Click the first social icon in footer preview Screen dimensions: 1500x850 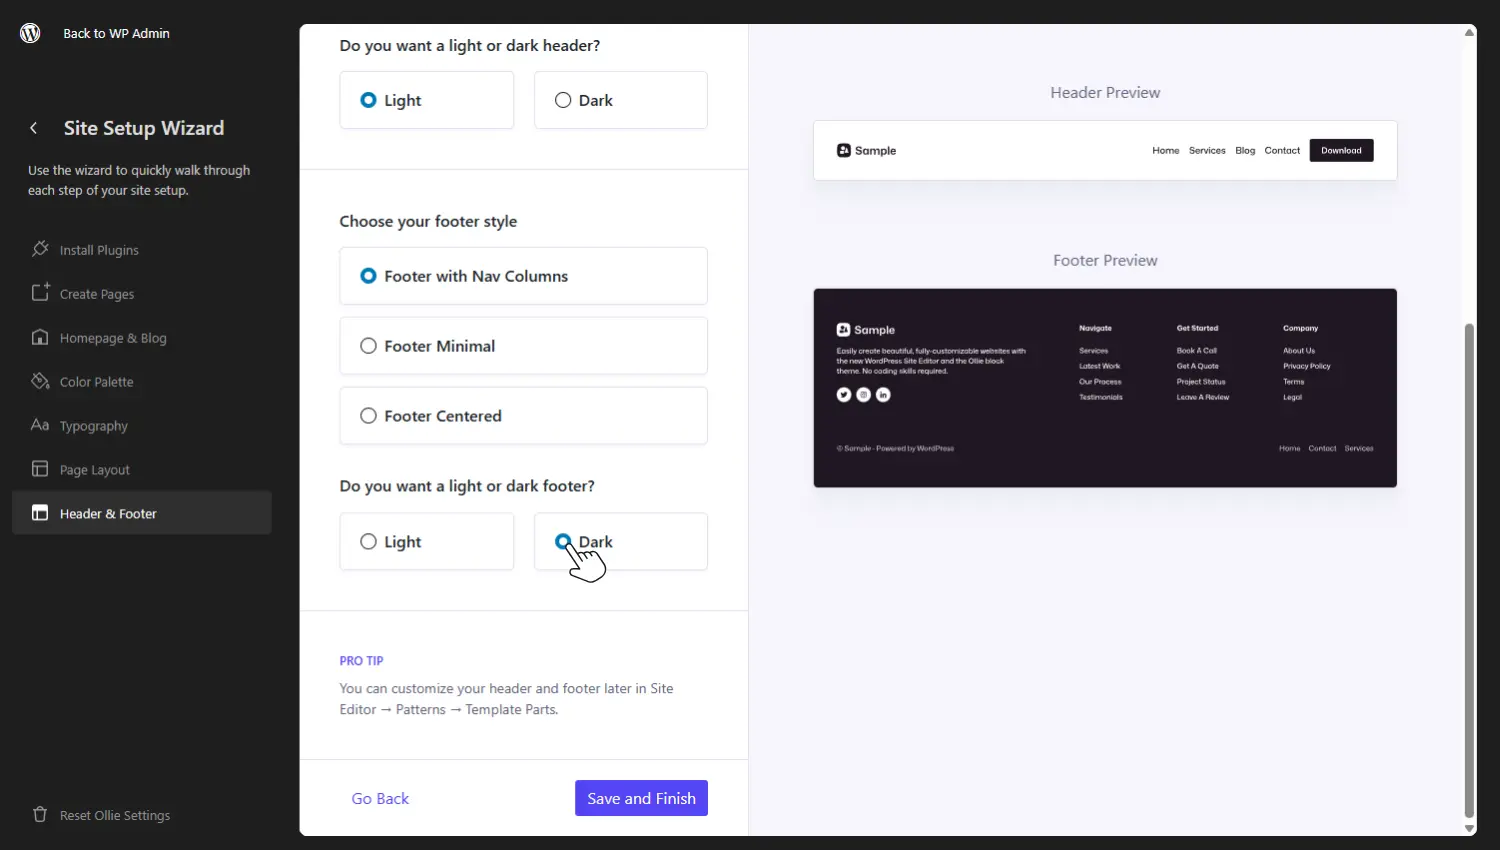[x=844, y=395]
